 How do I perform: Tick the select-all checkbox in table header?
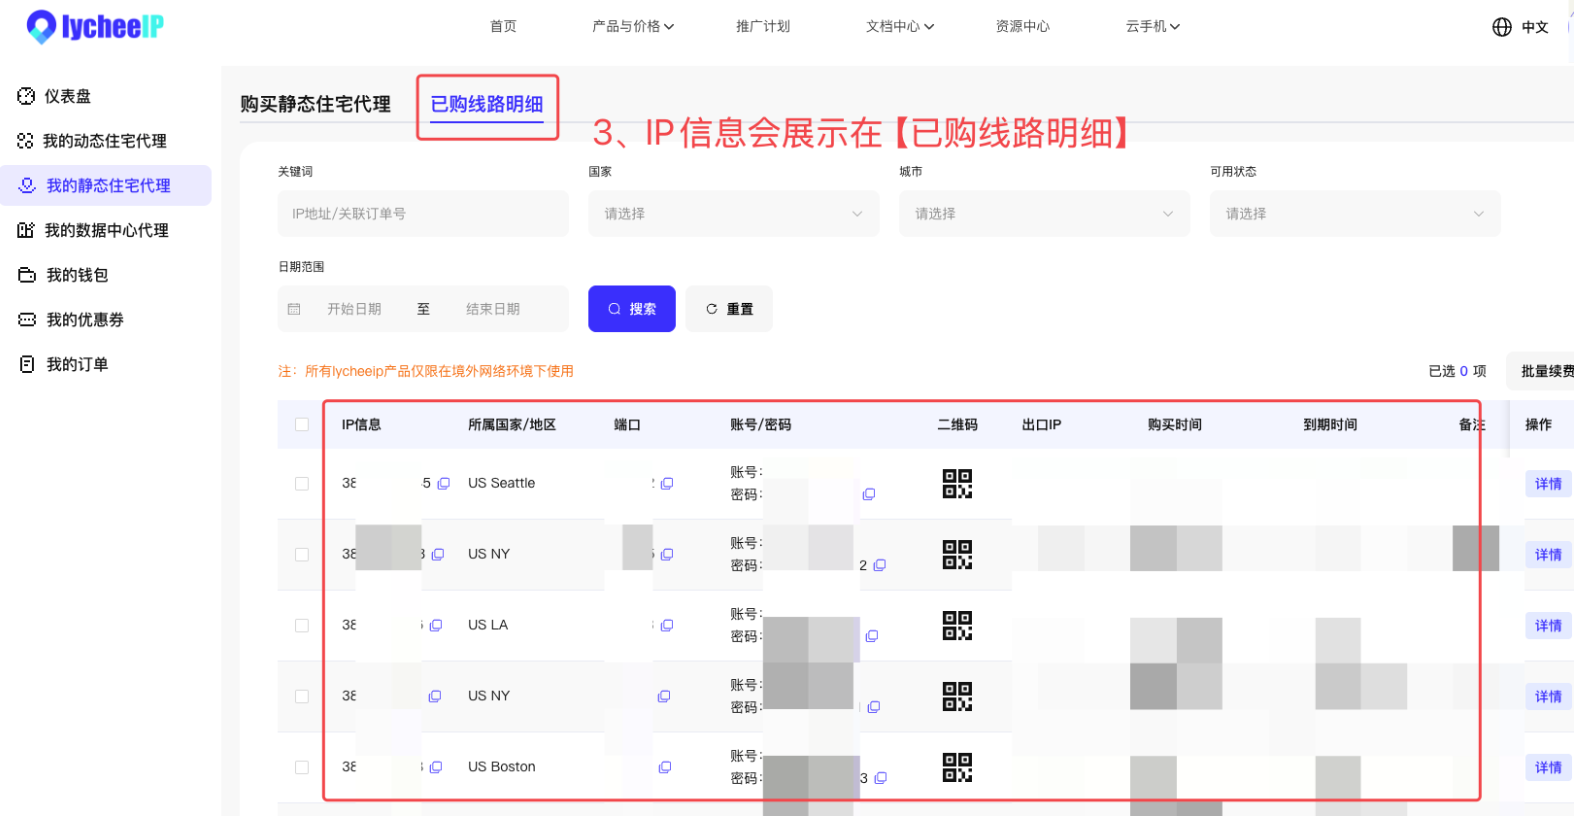[302, 425]
